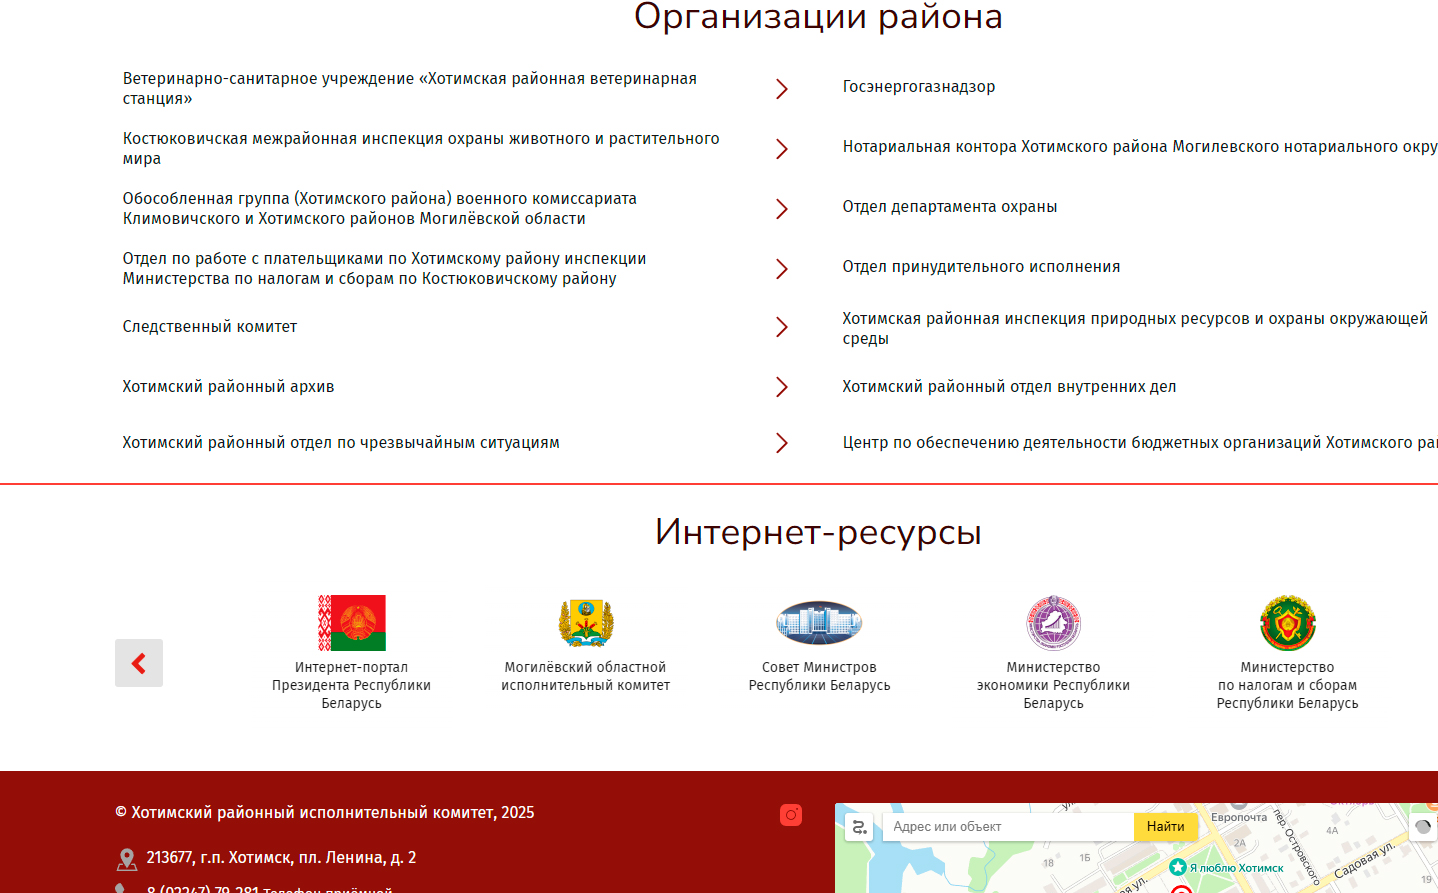The width and height of the screenshot is (1438, 893).
Task: Open the President of Belarus portal flag logo
Action: pos(351,622)
